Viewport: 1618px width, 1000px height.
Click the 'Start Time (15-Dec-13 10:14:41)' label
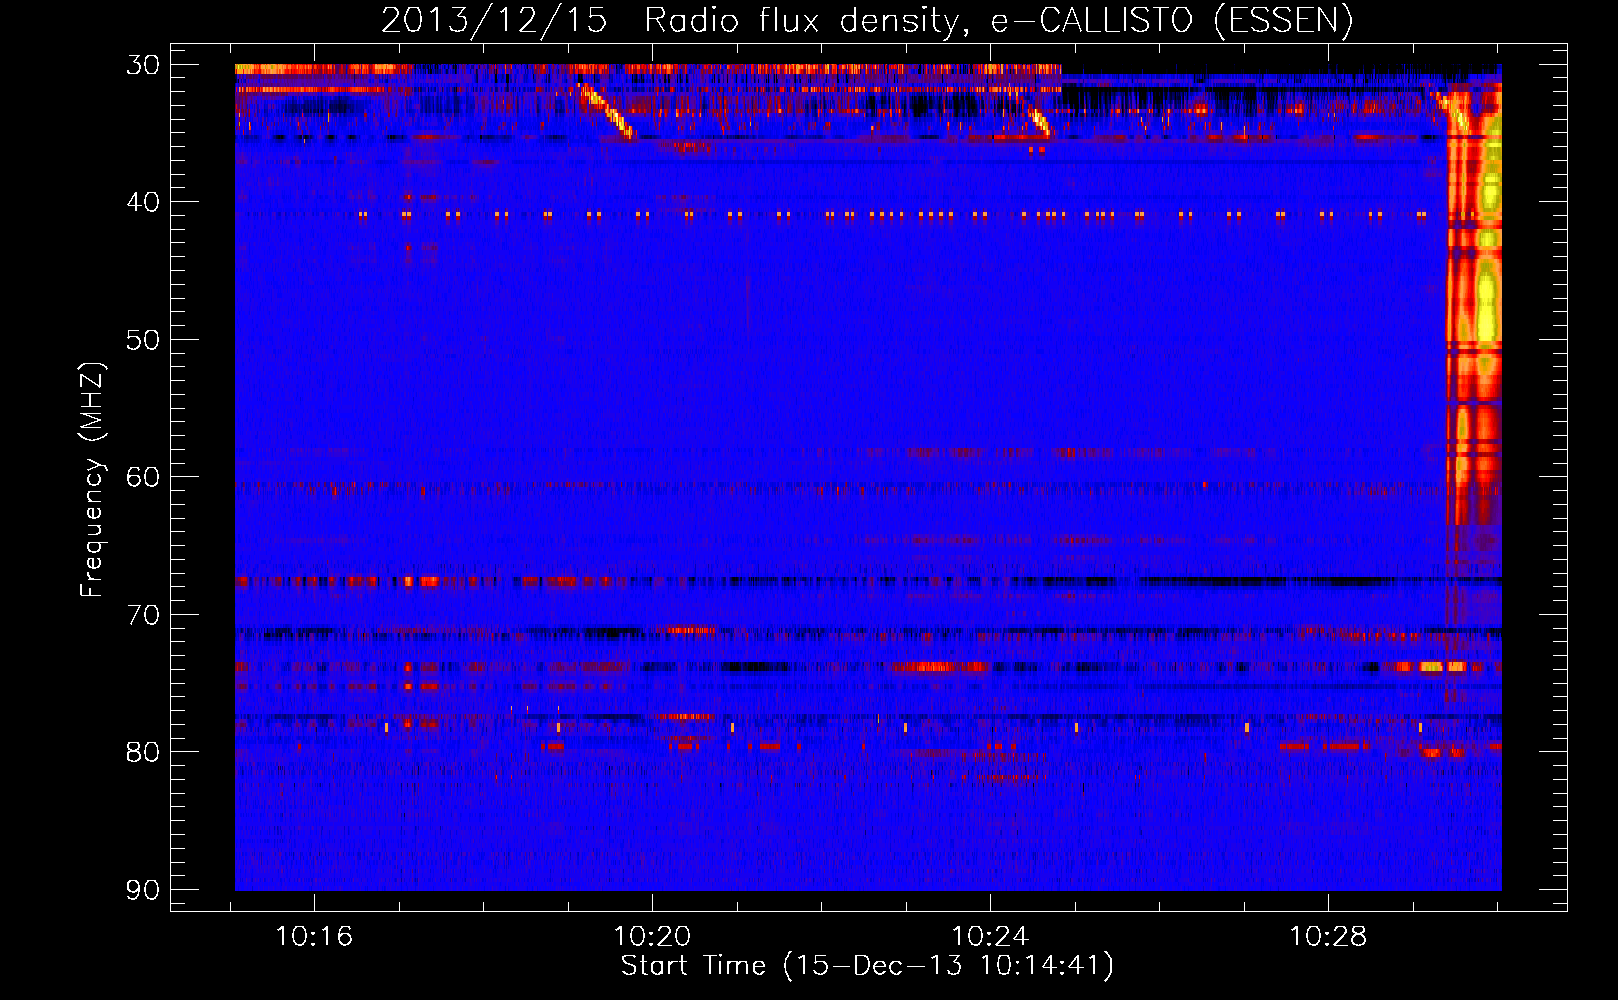[x=867, y=965]
